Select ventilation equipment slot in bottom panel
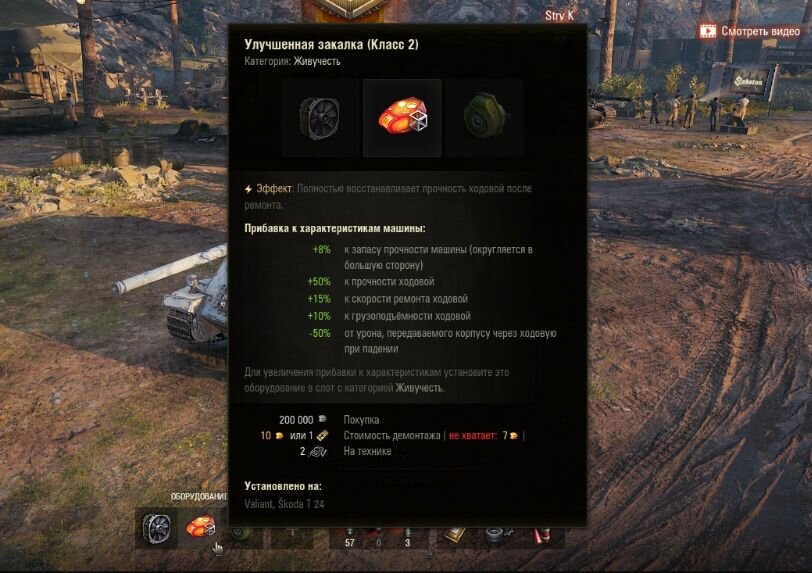The height and width of the screenshot is (573, 812). point(156,528)
